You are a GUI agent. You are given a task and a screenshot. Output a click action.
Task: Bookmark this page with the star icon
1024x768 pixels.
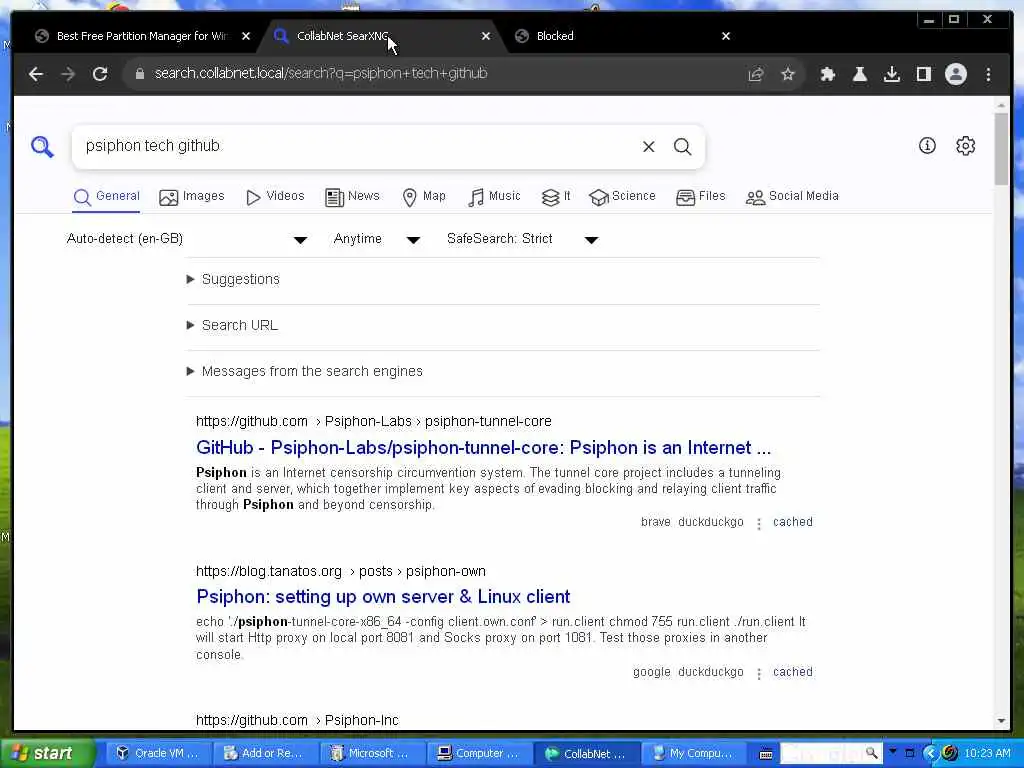[788, 74]
